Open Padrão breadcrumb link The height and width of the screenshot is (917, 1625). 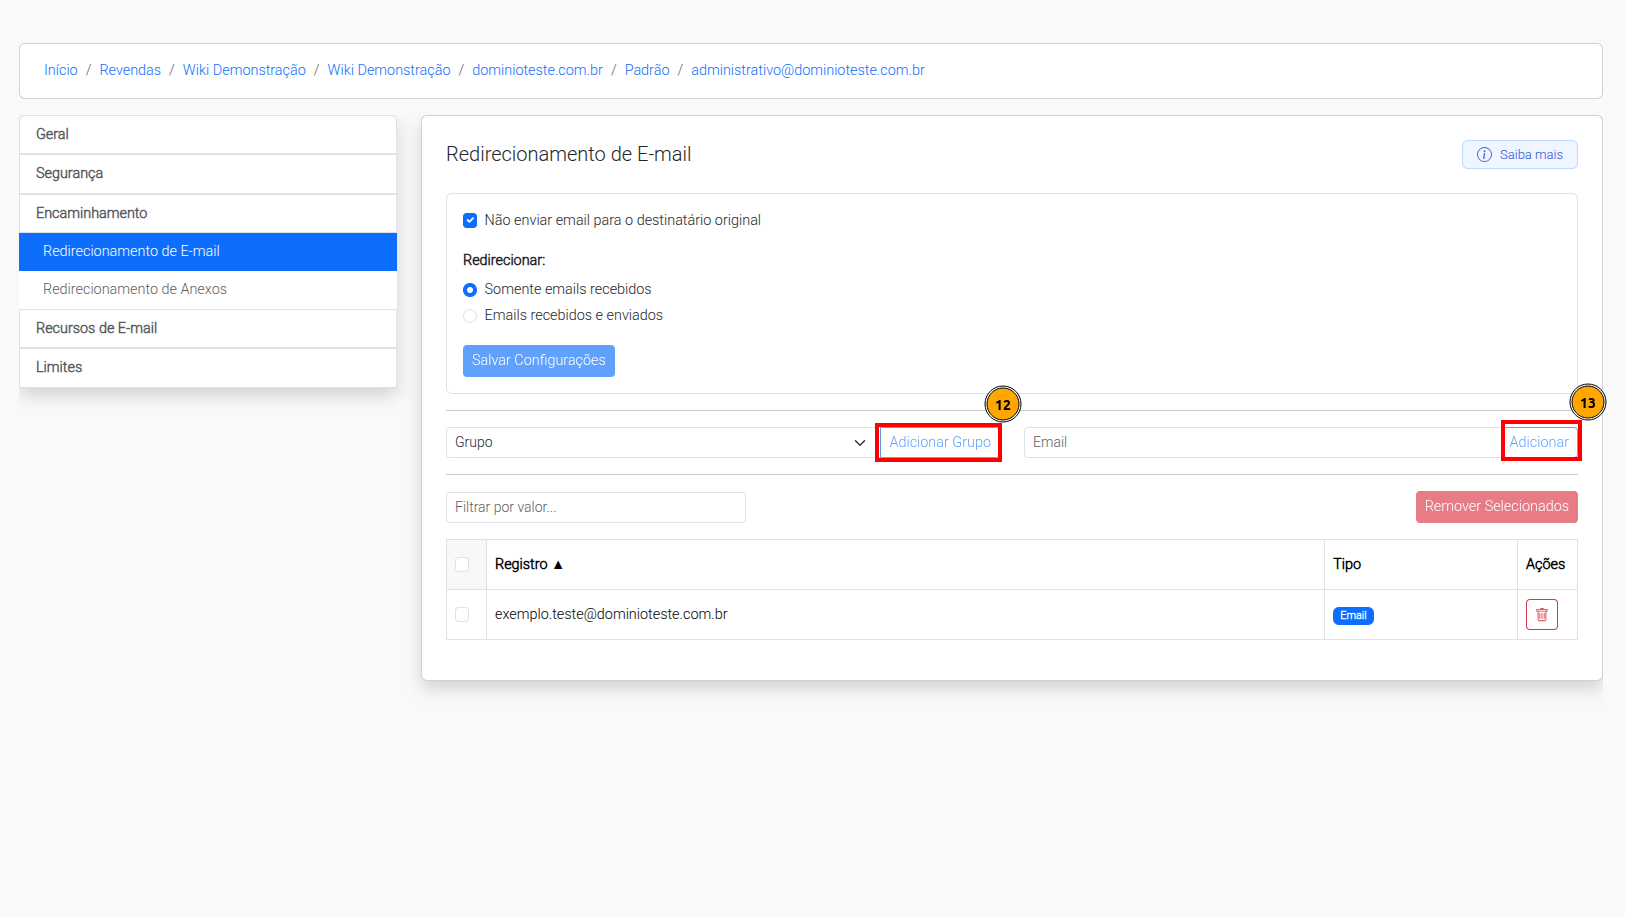click(647, 70)
